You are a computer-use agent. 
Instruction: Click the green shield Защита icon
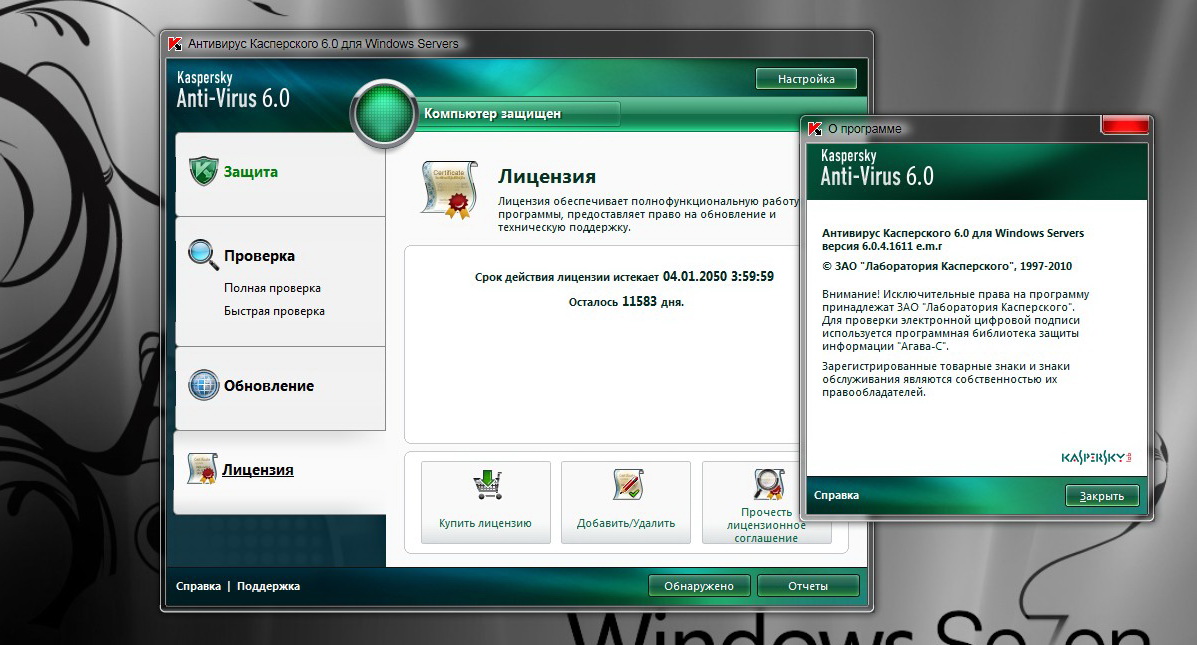[203, 171]
